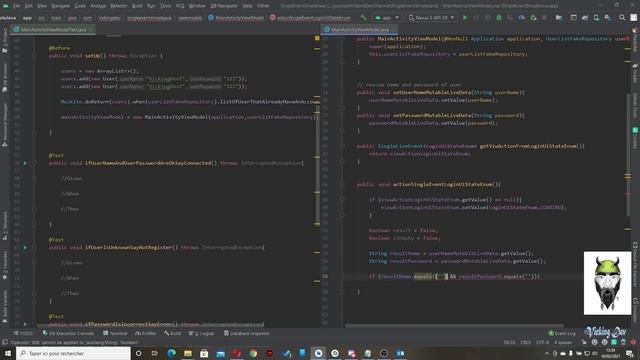Switch to MainActivityViewModel.java tab
The image size is (640, 360).
click(x=360, y=30)
